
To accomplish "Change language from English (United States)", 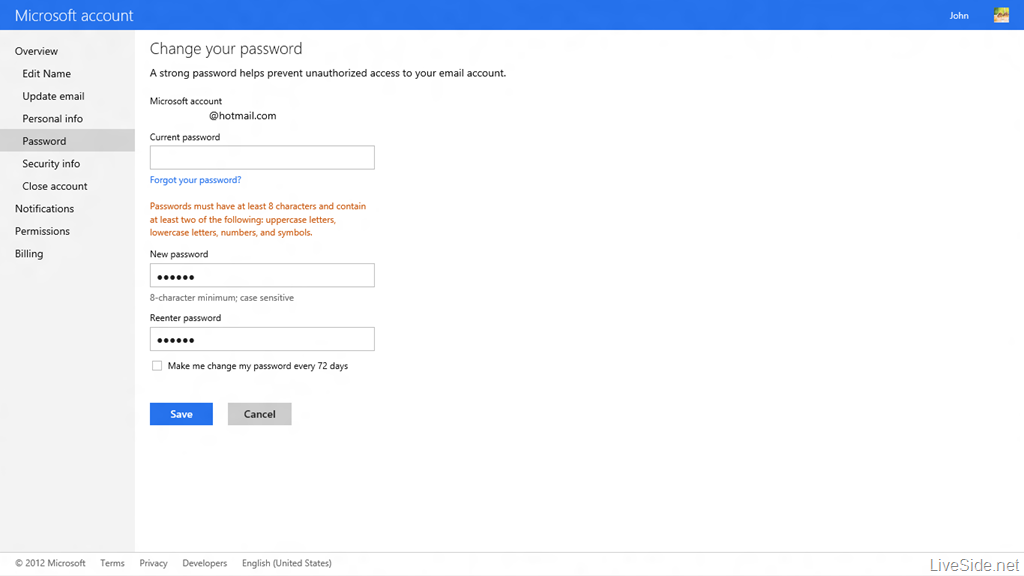I will (287, 563).
